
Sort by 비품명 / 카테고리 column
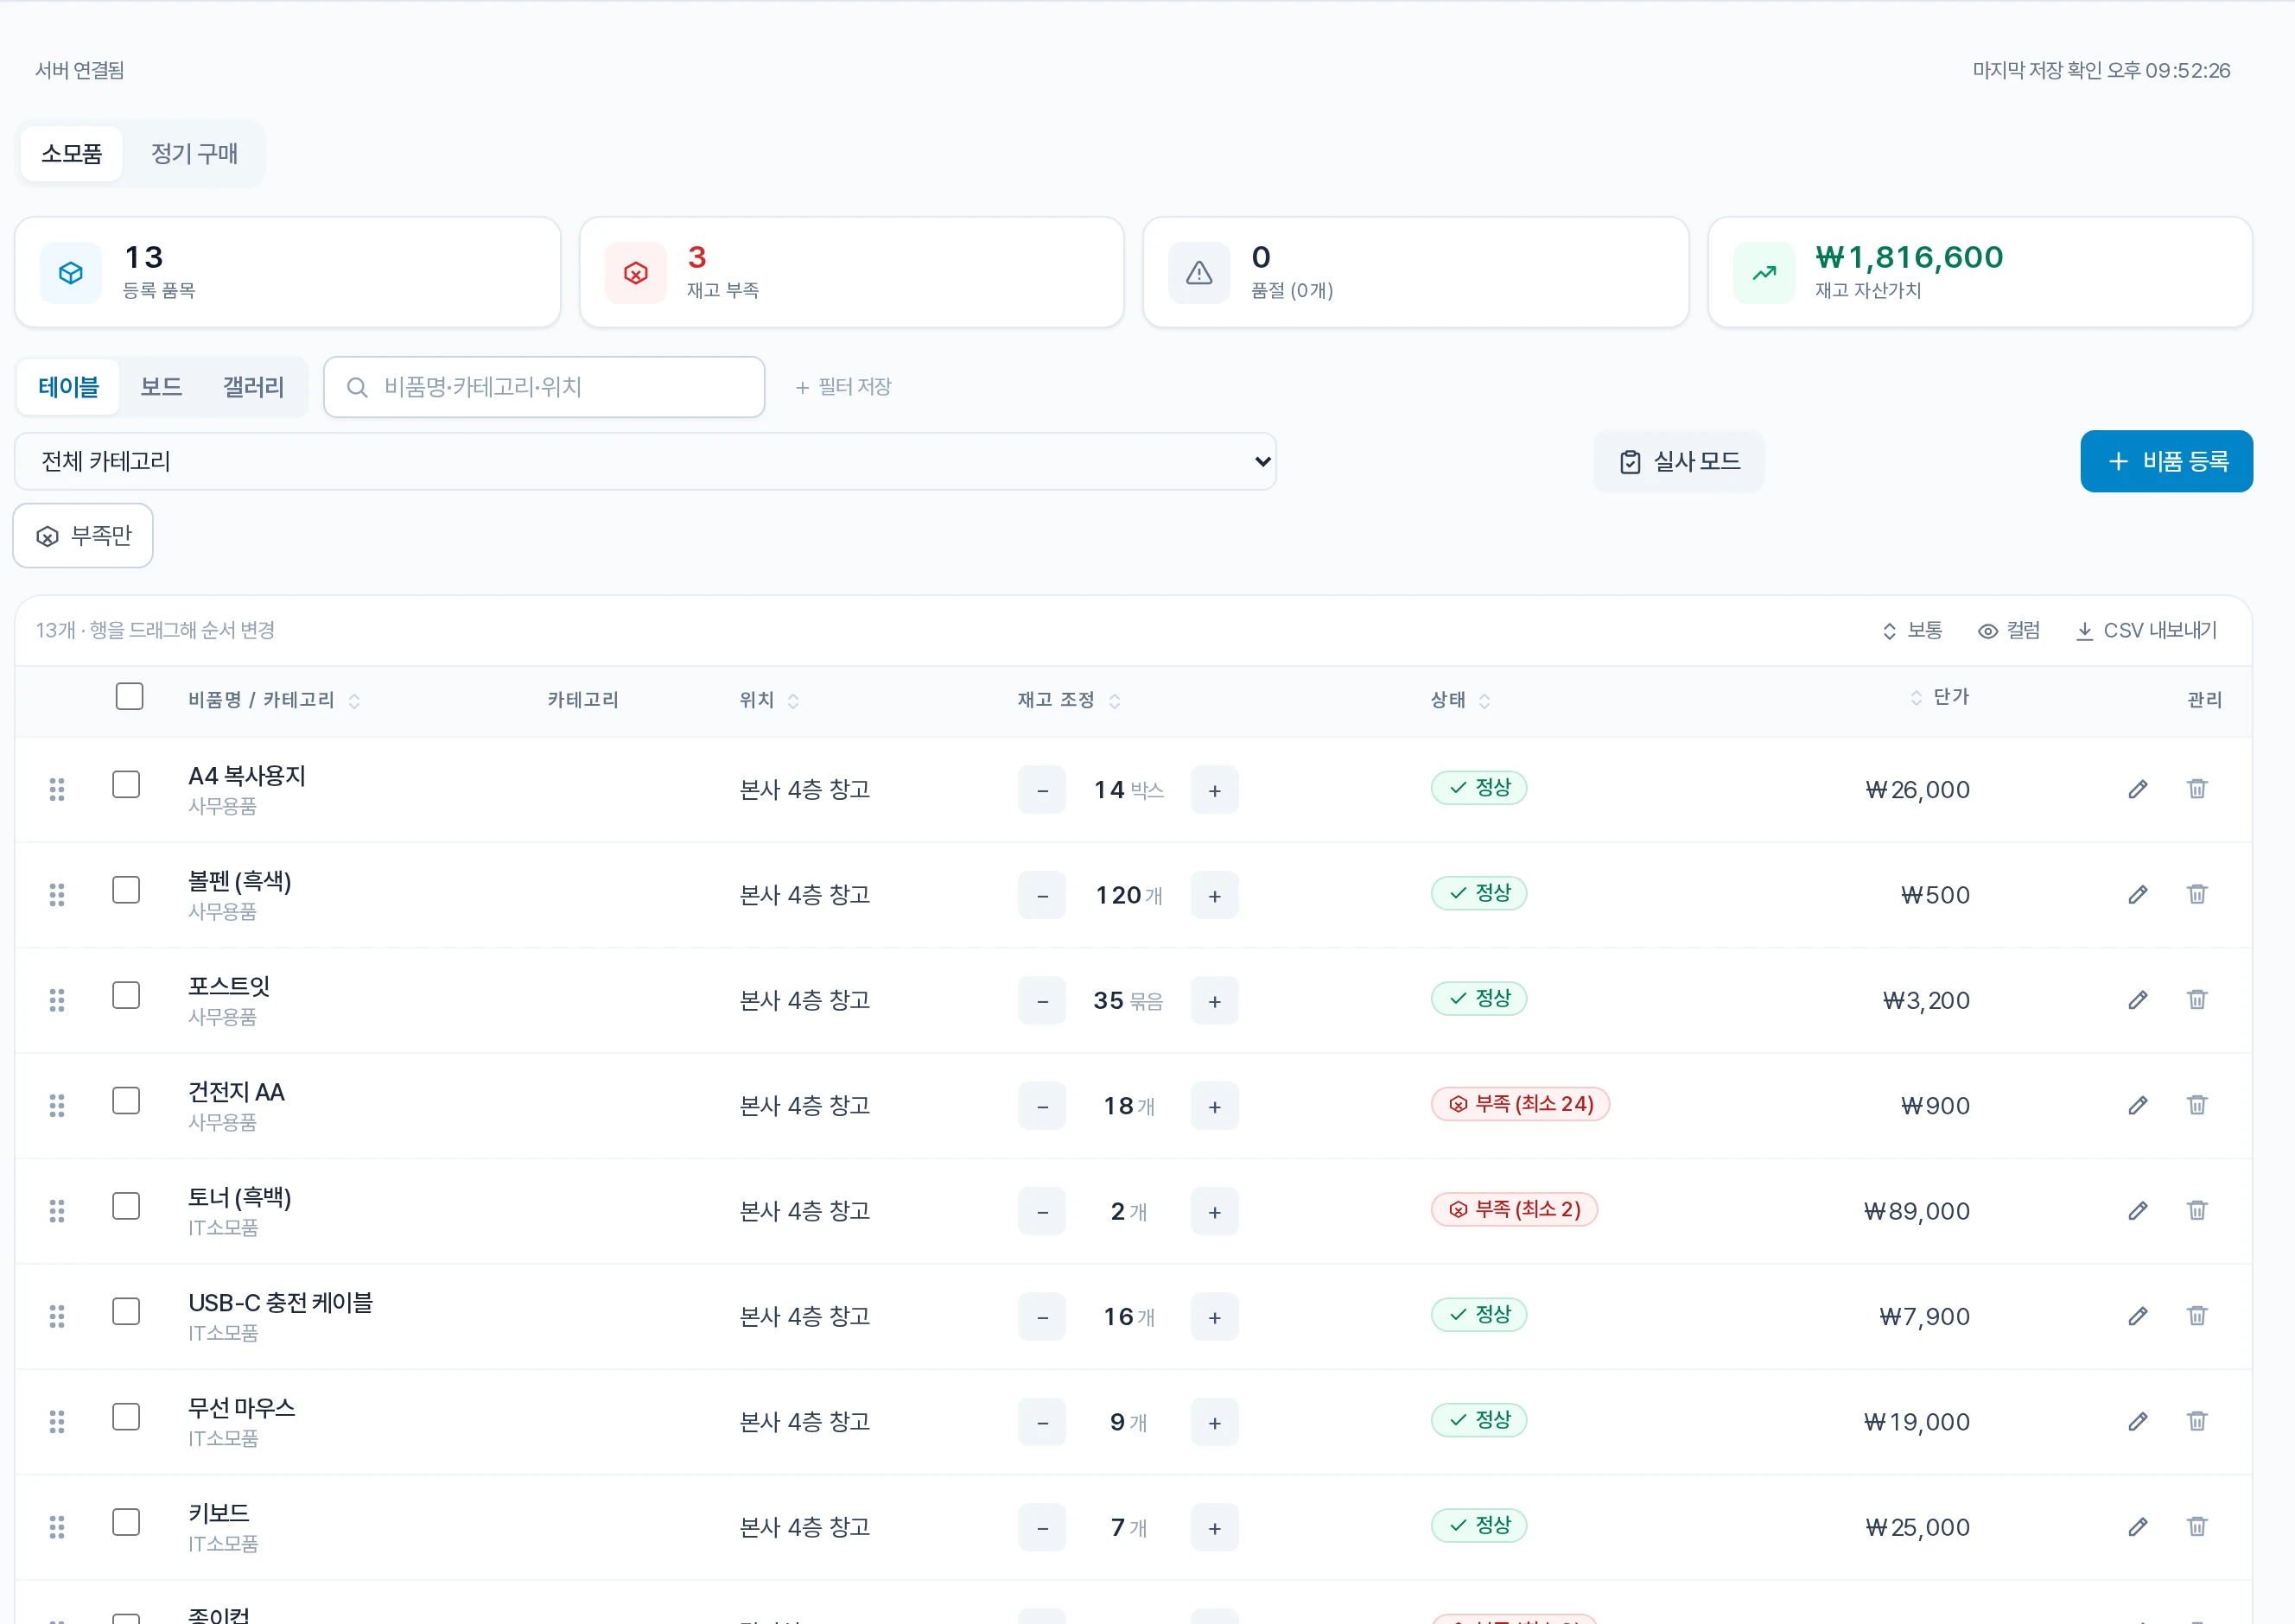[x=273, y=700]
